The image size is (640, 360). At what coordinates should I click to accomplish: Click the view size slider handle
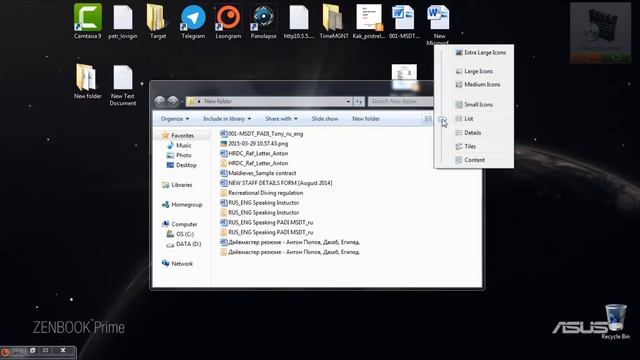pyautogui.click(x=442, y=119)
